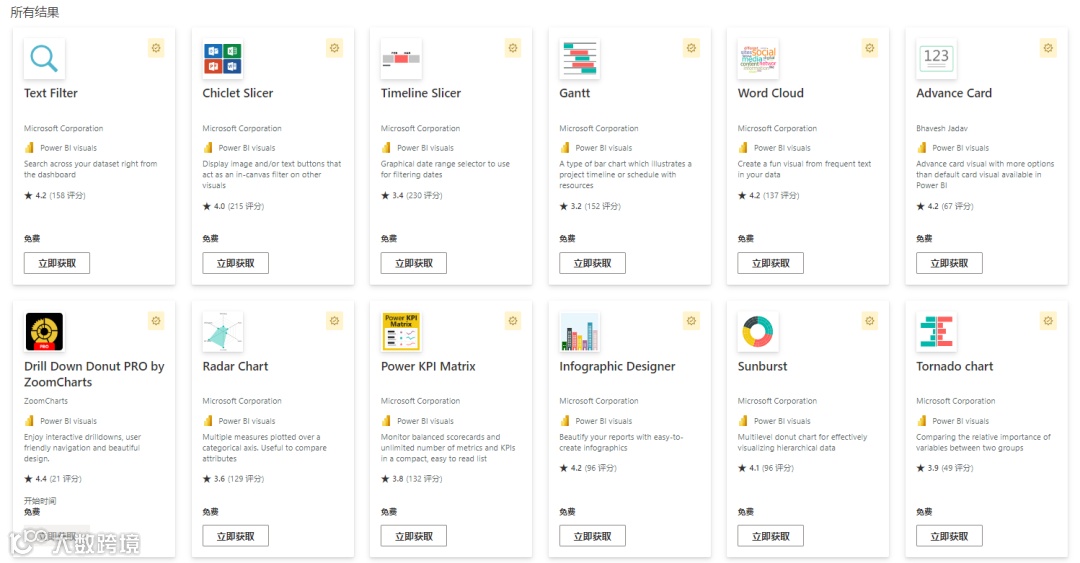Click the Word Cloud app icon
The height and width of the screenshot is (563, 1080).
point(758,59)
